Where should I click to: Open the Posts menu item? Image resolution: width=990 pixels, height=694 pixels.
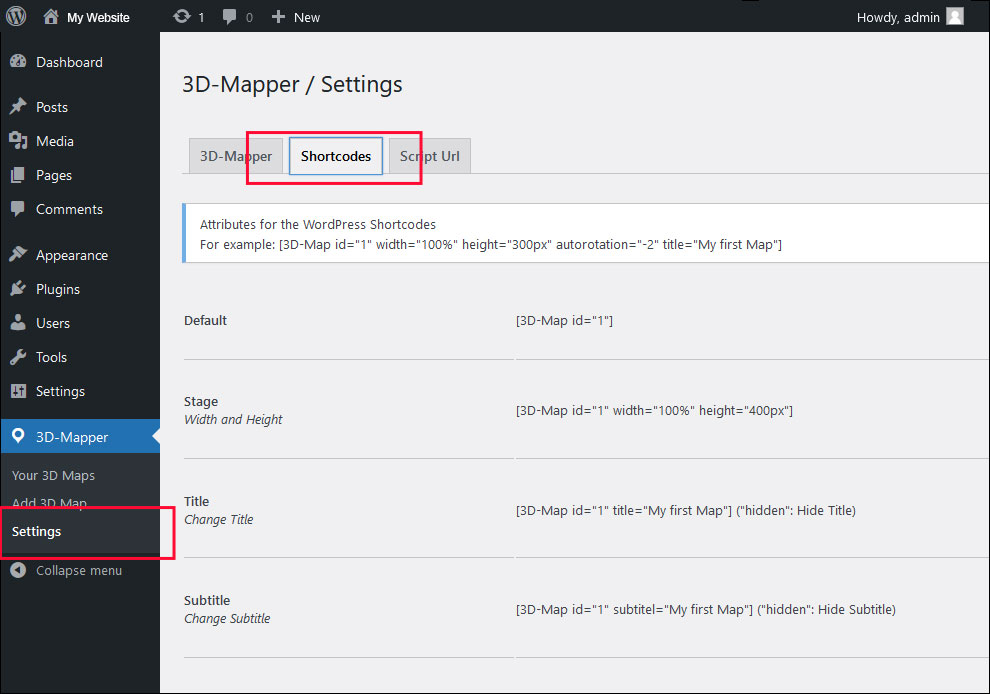(52, 107)
